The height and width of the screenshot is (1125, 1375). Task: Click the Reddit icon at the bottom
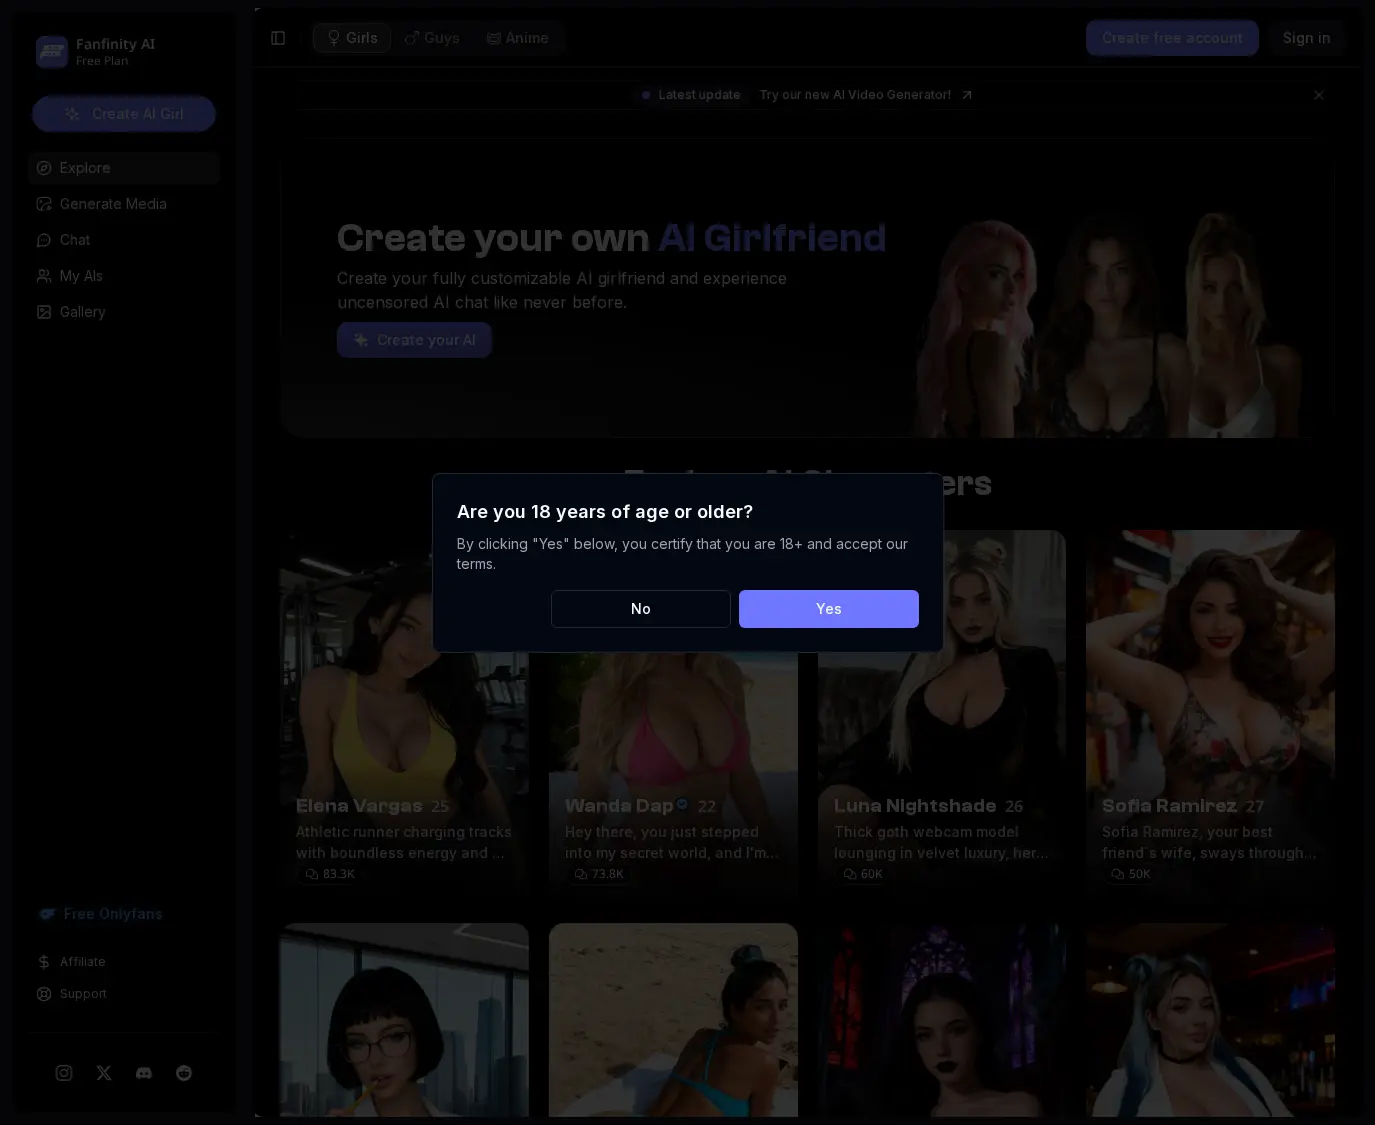184,1072
